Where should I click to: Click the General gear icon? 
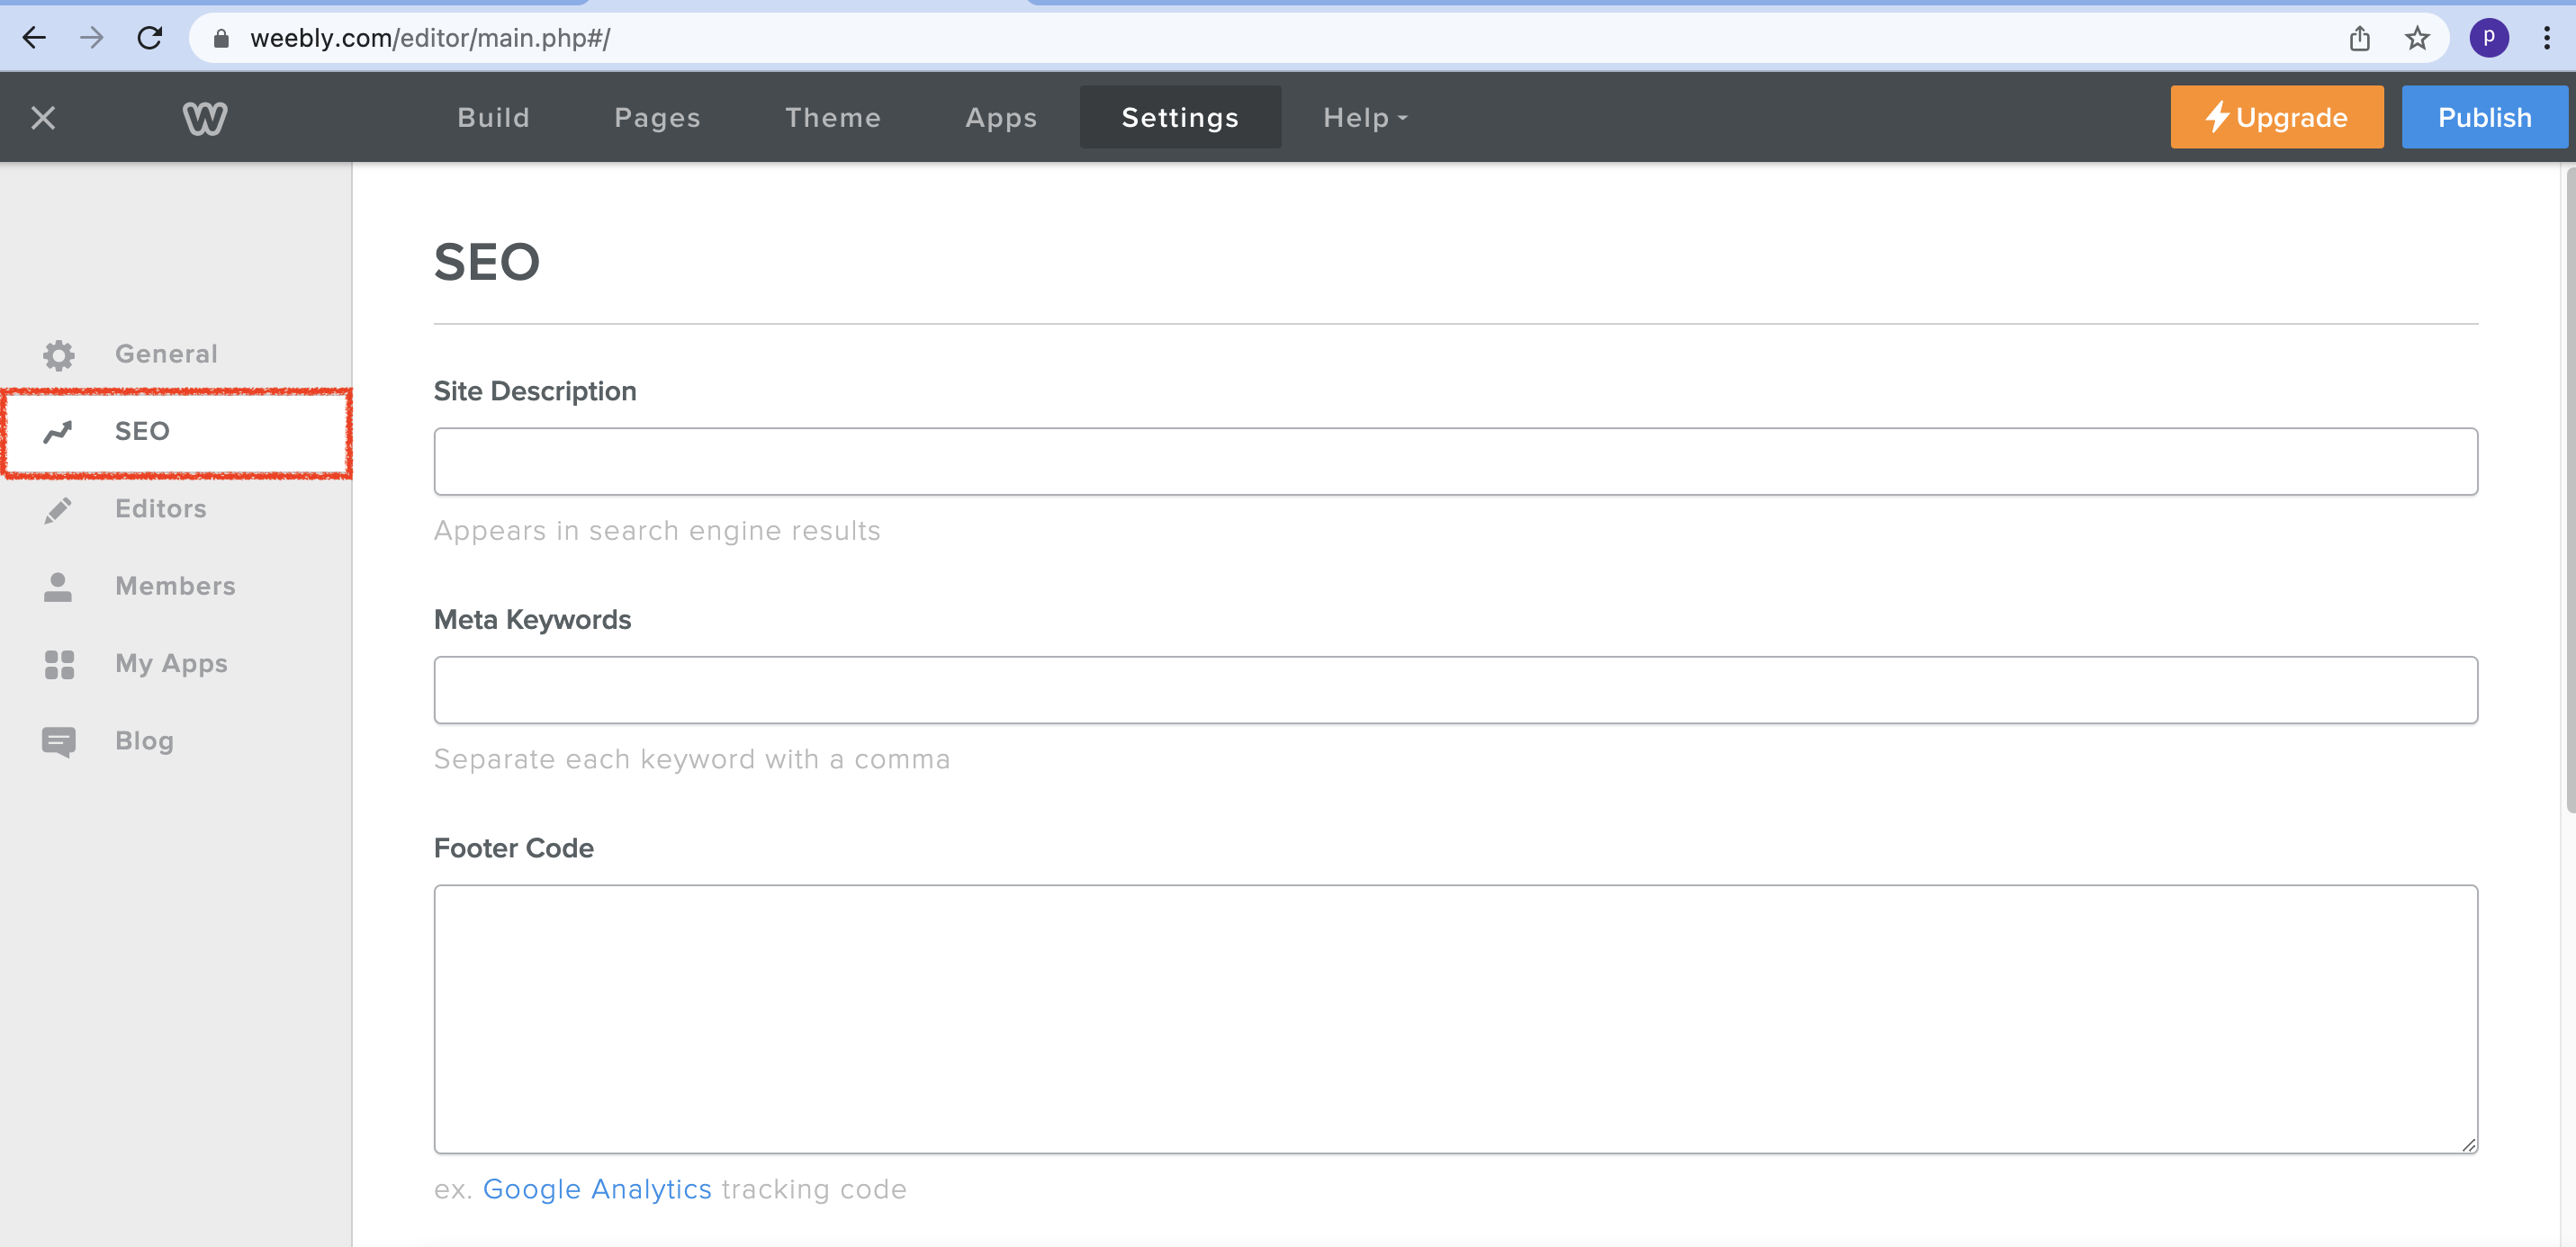59,355
